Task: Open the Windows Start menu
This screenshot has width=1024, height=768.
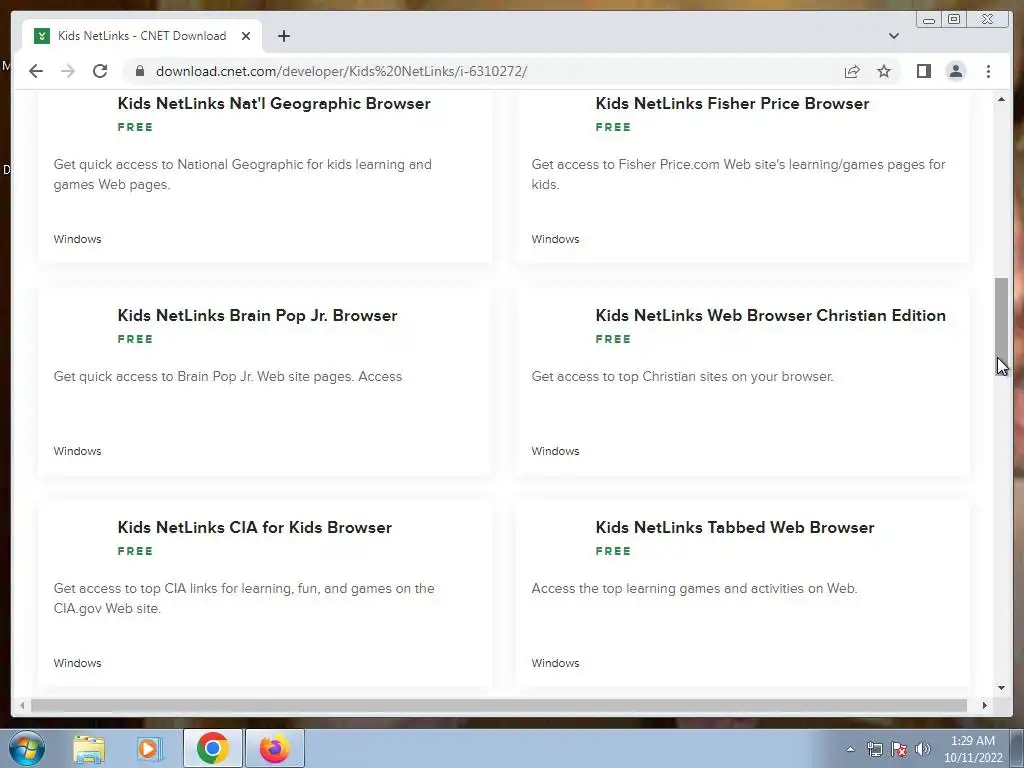Action: 26,748
